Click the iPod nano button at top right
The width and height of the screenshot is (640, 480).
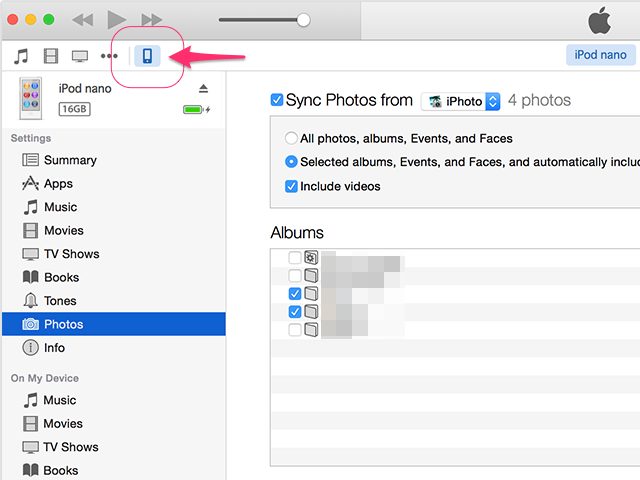tap(600, 55)
